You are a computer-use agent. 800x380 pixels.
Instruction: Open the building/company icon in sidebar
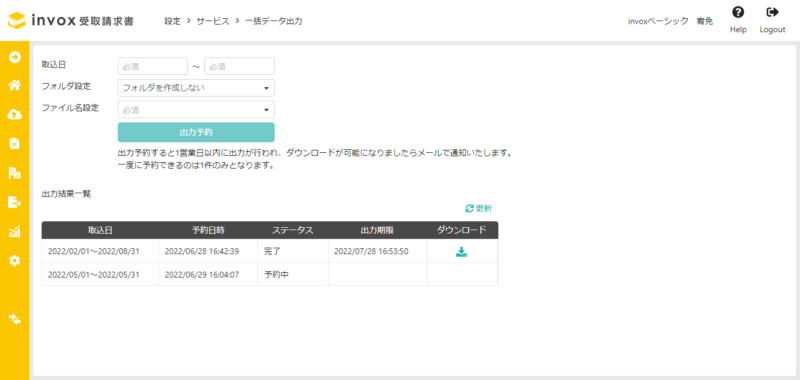[x=15, y=173]
